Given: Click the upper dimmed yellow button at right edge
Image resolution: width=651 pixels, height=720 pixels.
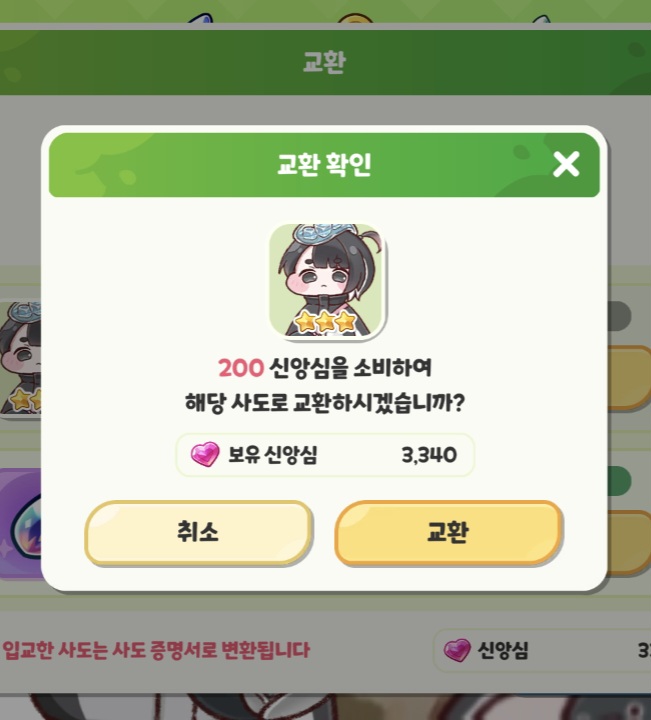Looking at the screenshot, I should (x=629, y=377).
